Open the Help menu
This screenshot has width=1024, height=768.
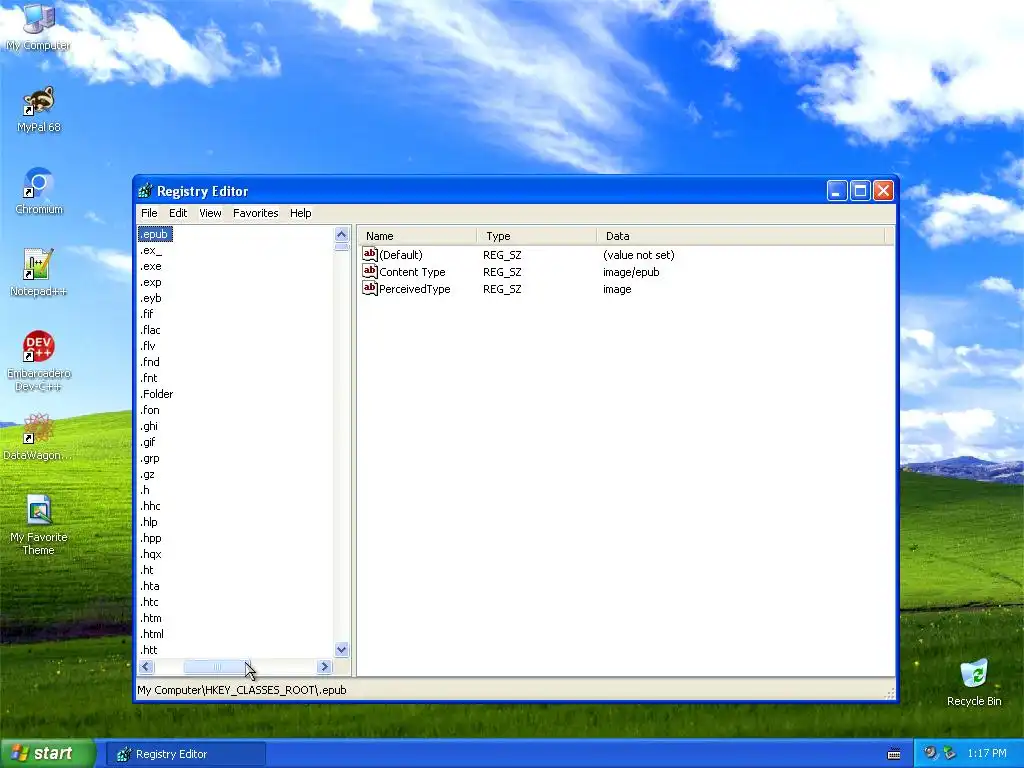[x=300, y=213]
